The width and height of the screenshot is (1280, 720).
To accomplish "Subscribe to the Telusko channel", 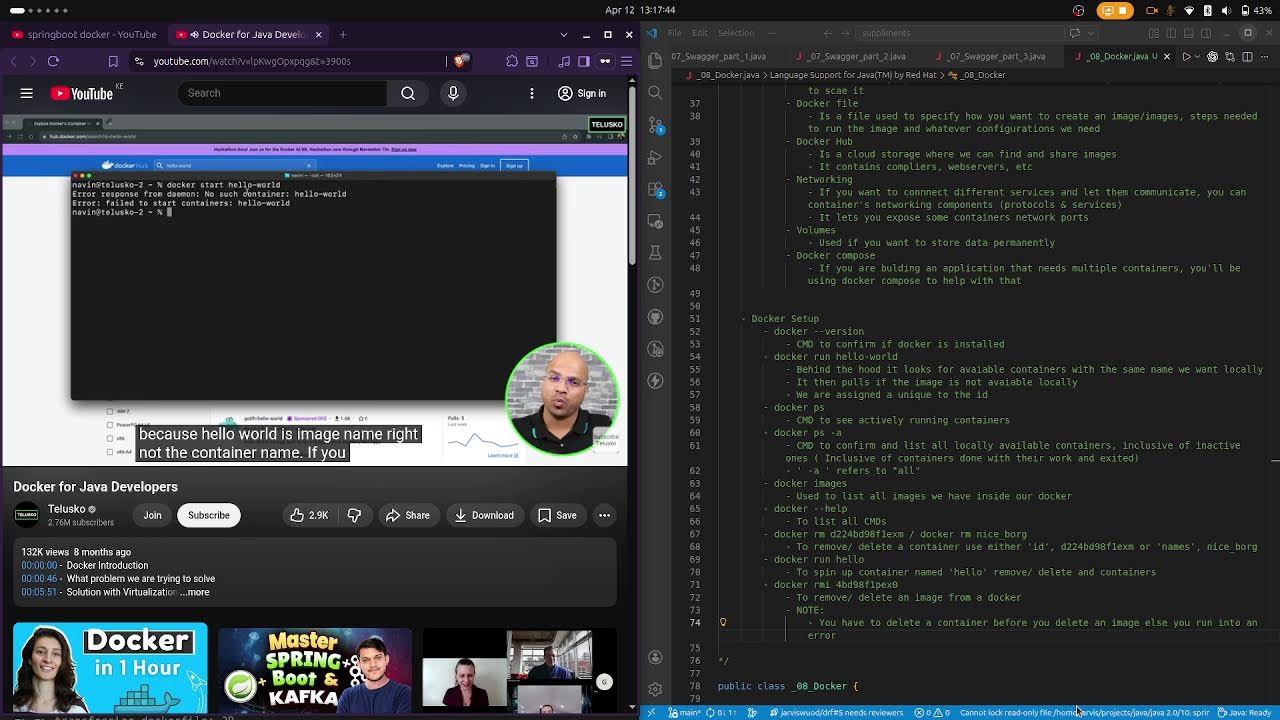I will pos(209,515).
